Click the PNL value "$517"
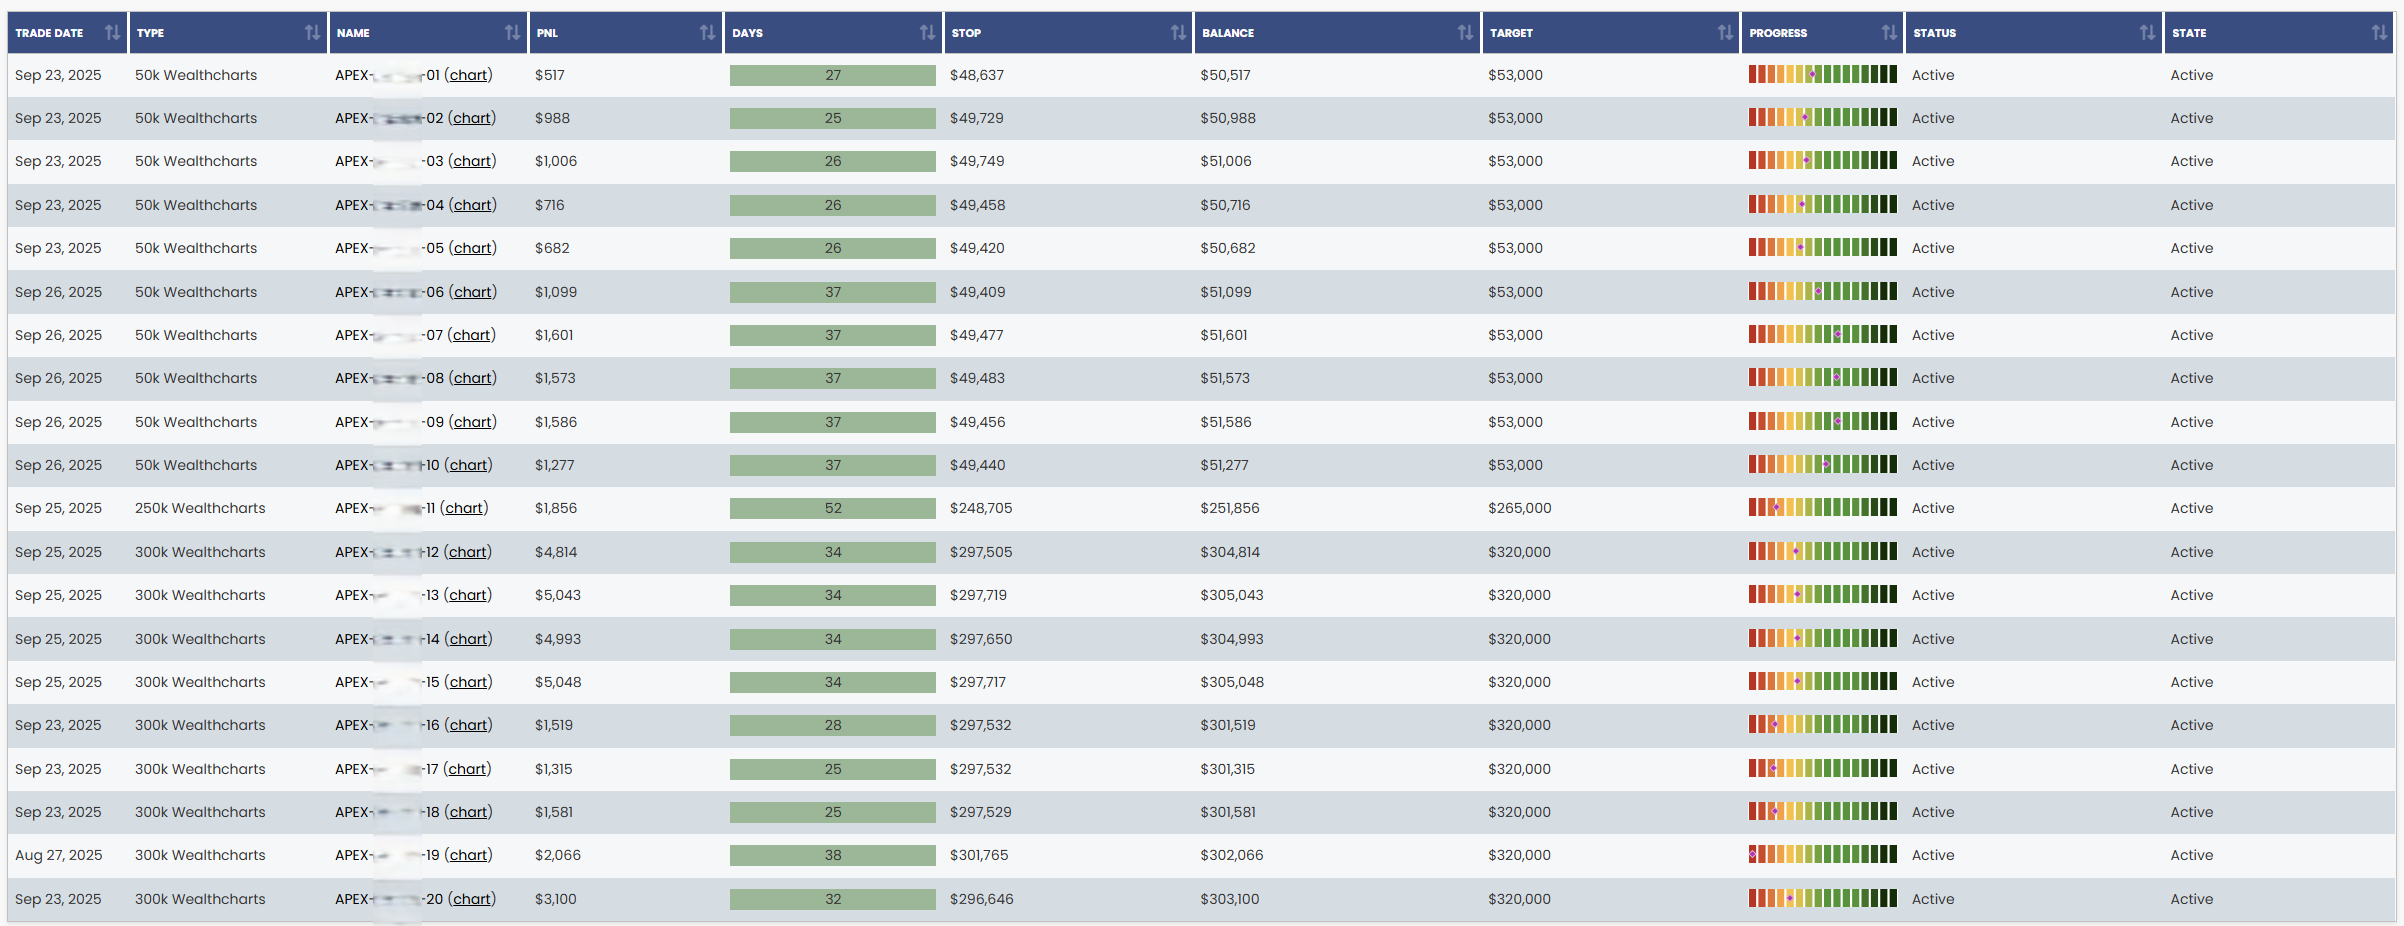This screenshot has height=926, width=2404. click(x=550, y=75)
